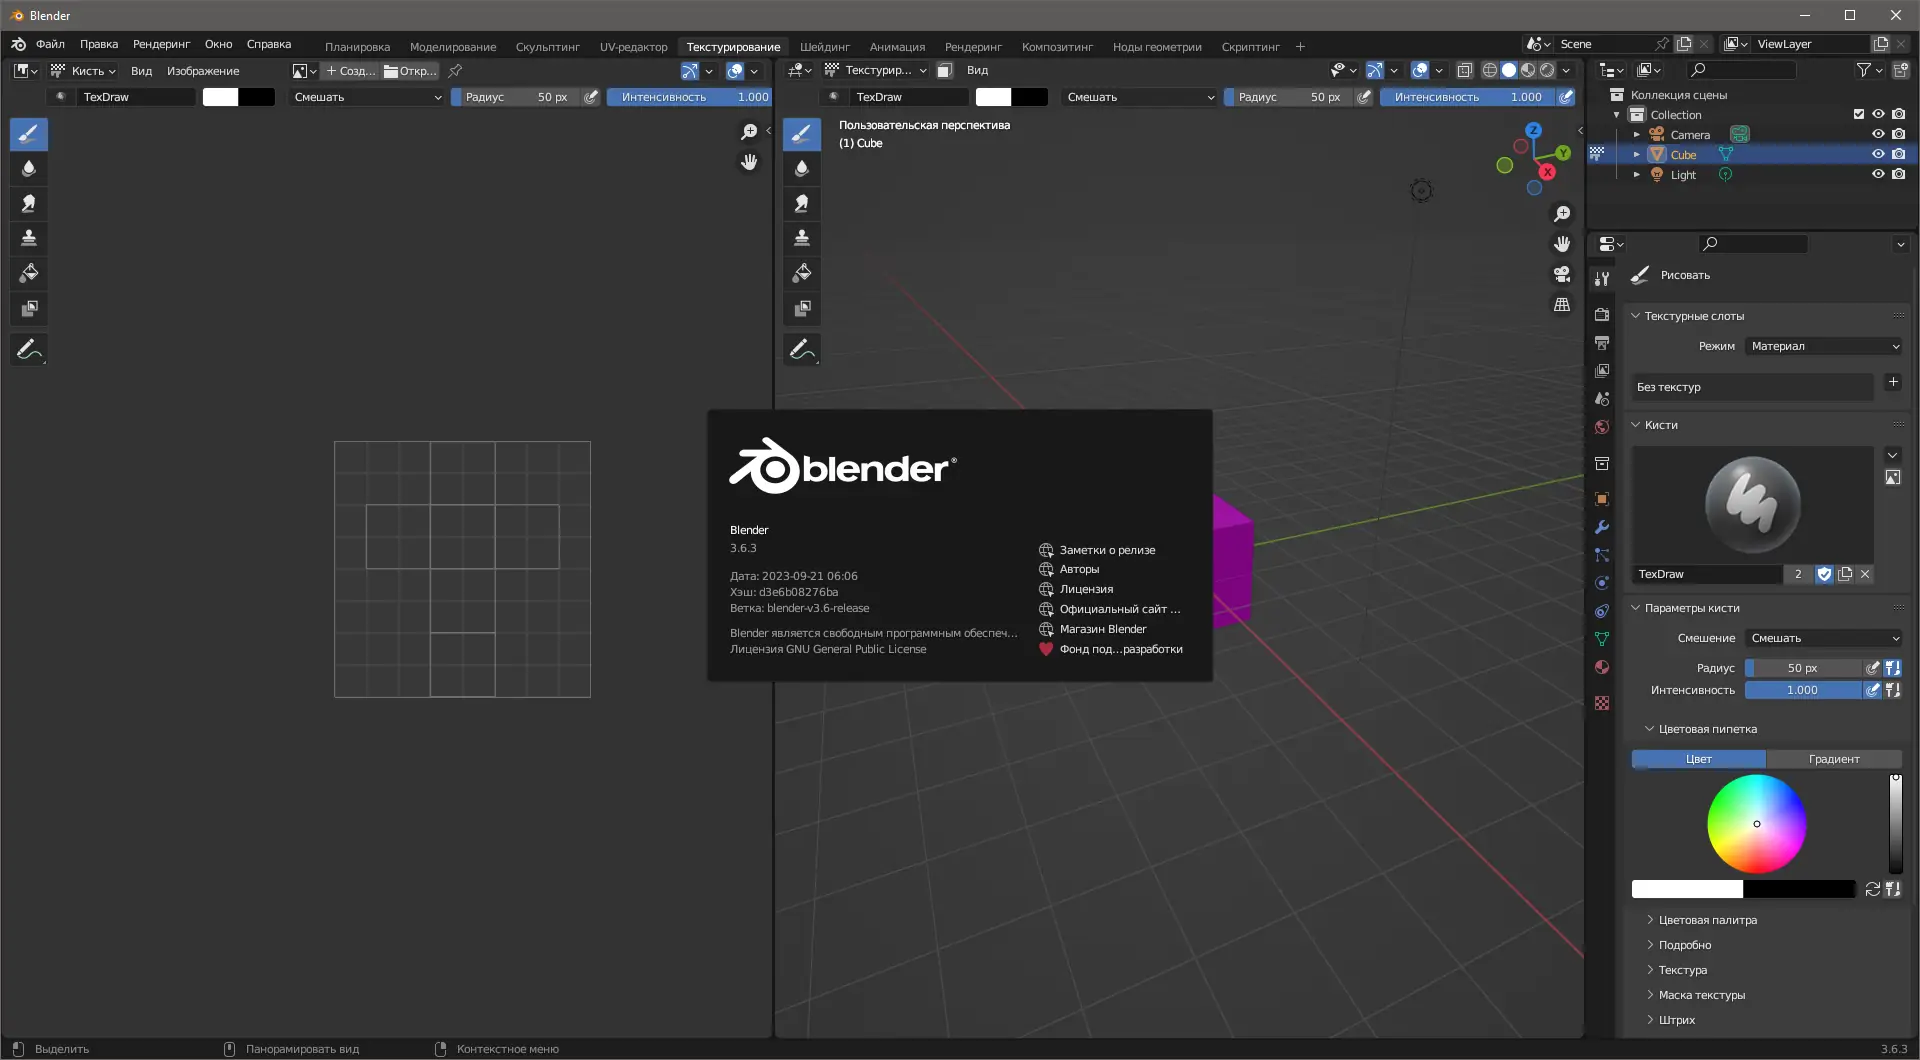Viewport: 1920px width, 1060px height.
Task: Select the Smear tool in 3D viewport
Action: (x=802, y=204)
